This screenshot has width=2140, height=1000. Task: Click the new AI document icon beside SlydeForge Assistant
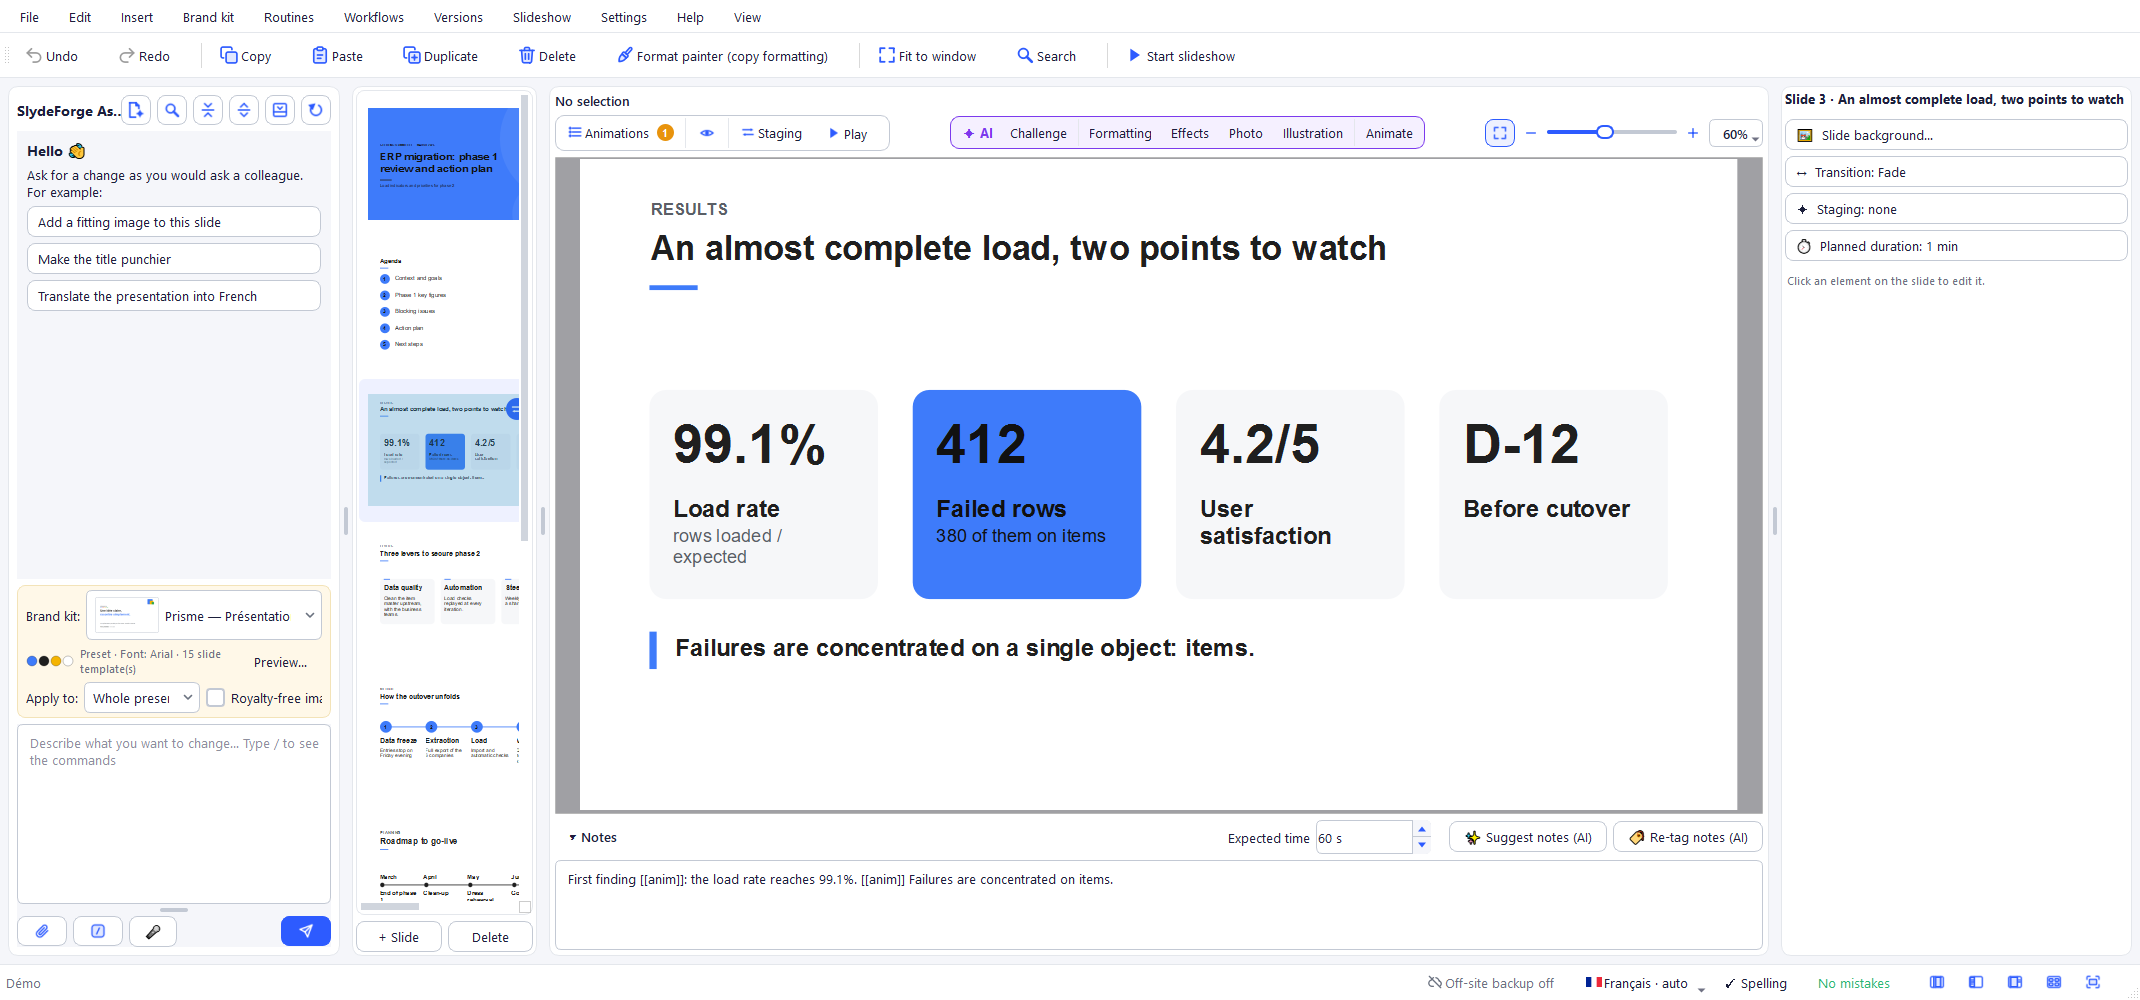click(136, 110)
